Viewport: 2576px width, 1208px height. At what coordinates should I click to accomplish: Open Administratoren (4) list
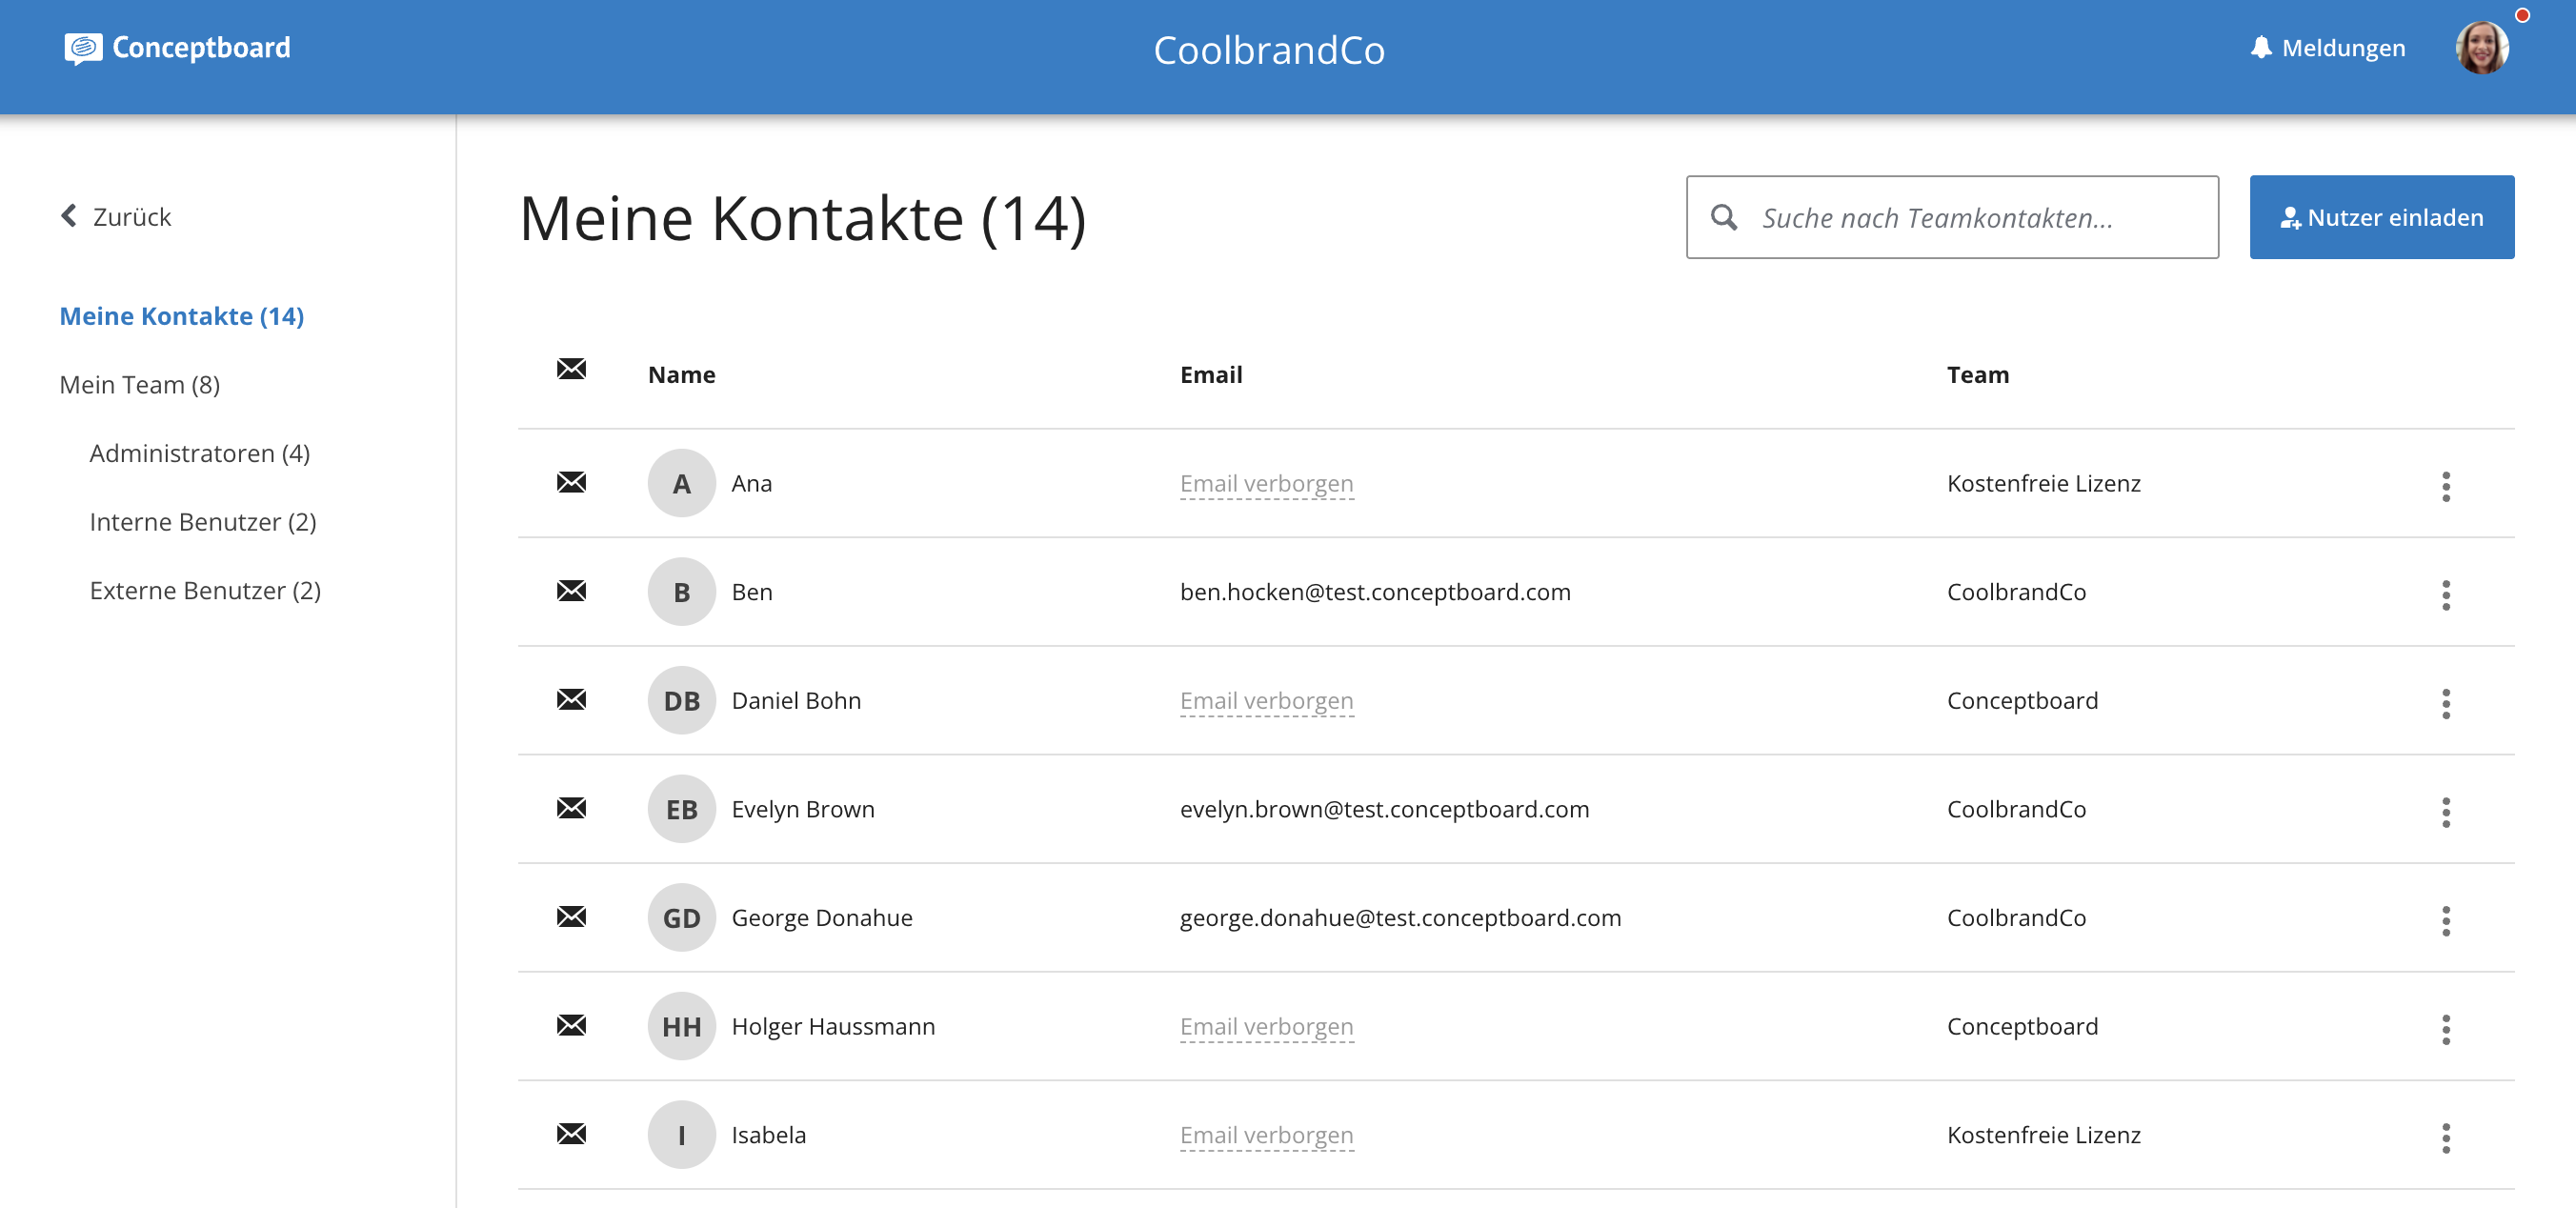[x=199, y=453]
